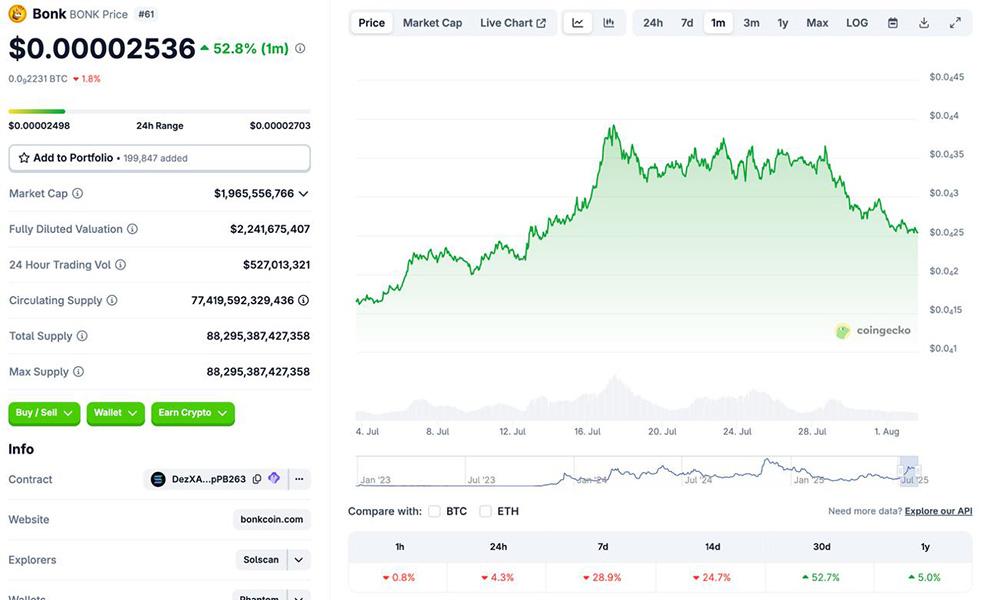Click the price chart peak near 16. Jul
Viewport: 984px width, 600px height.
pos(612,127)
